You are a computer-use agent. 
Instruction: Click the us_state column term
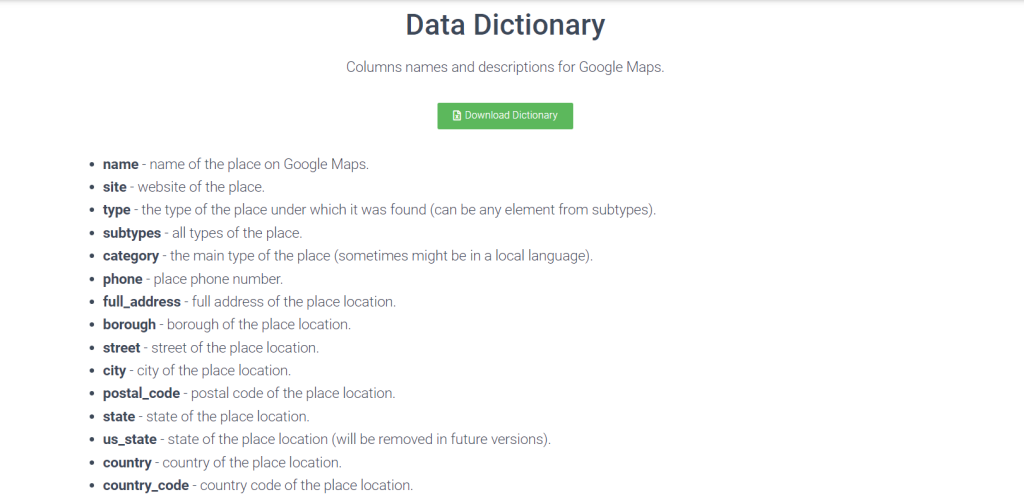point(129,440)
